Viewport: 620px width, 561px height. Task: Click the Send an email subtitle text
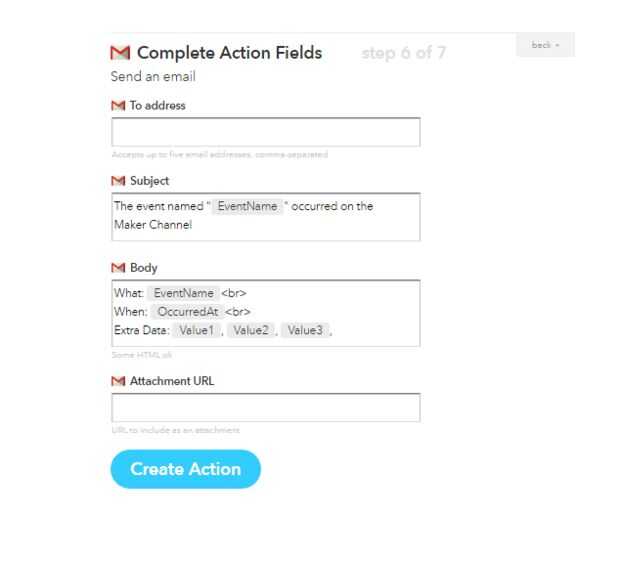(x=153, y=77)
